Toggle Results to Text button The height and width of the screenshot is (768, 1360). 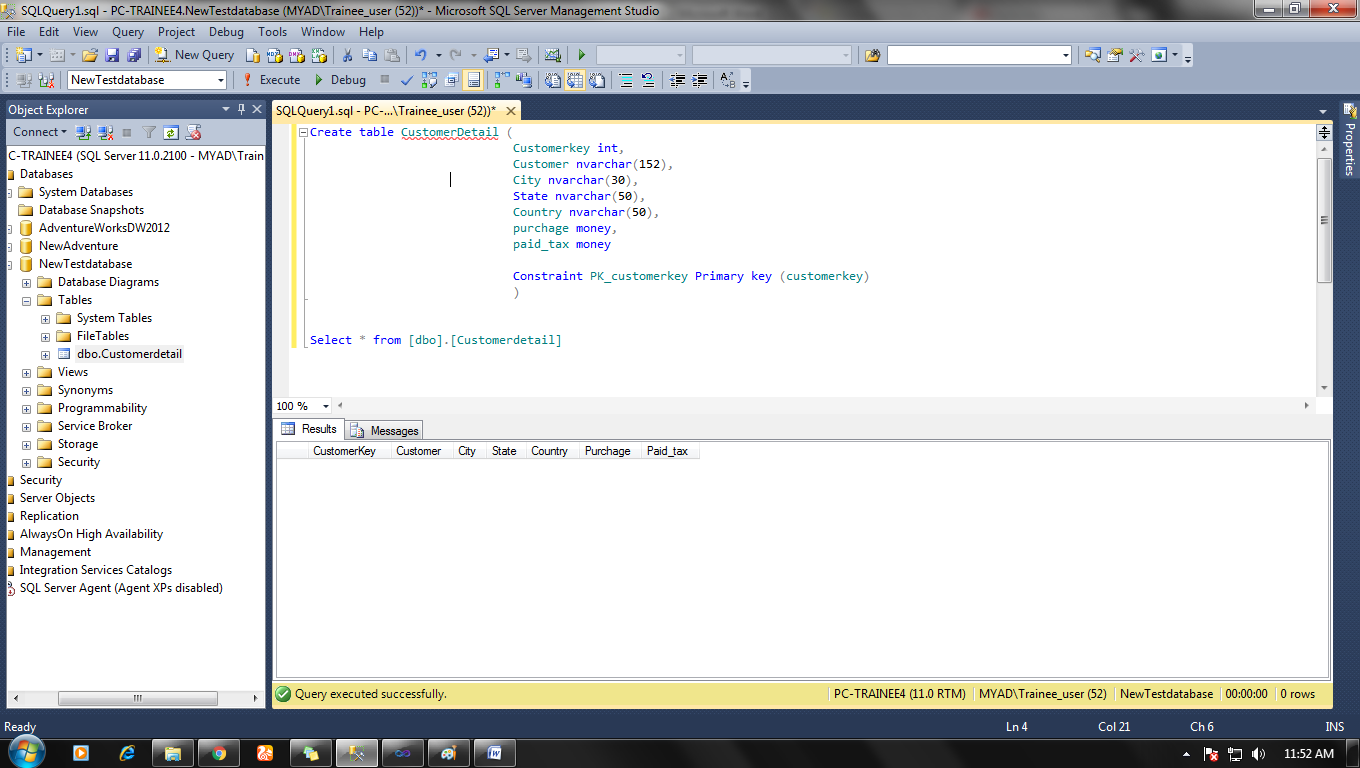(552, 79)
